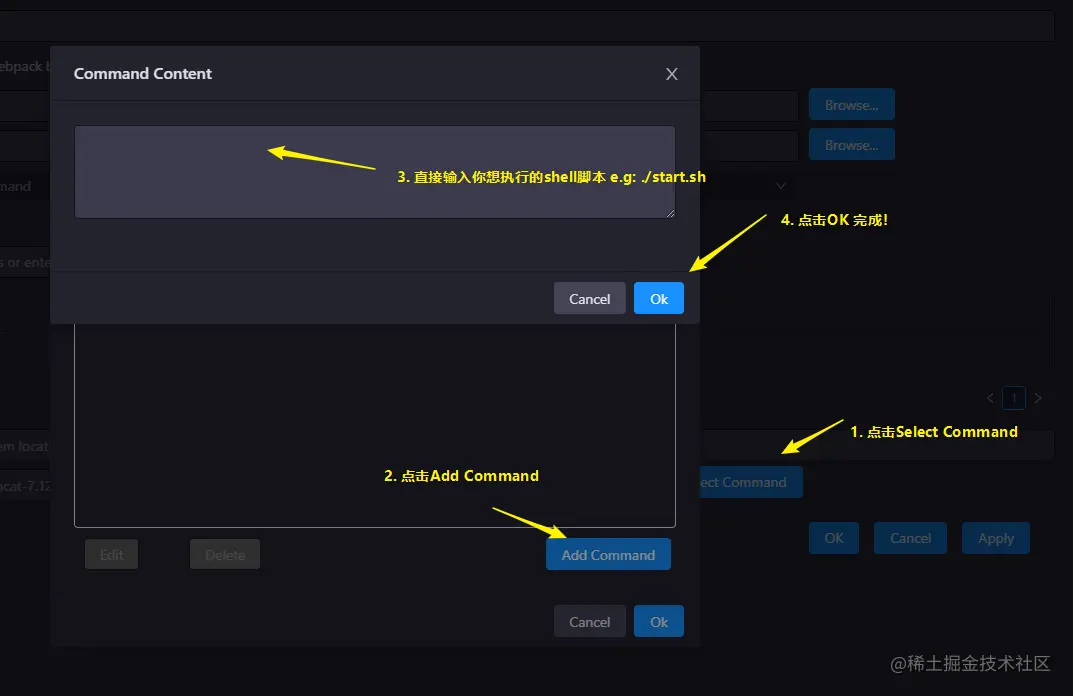
Task: Click the disabled Delete button
Action: click(x=224, y=554)
